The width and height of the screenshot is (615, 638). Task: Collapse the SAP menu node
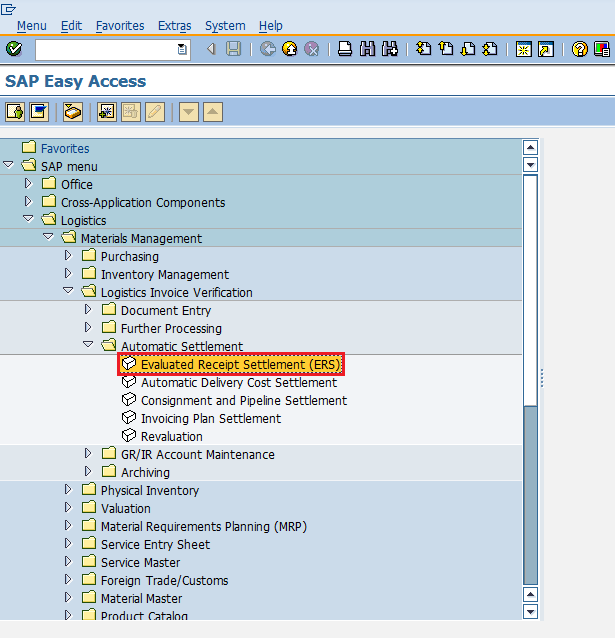8,165
